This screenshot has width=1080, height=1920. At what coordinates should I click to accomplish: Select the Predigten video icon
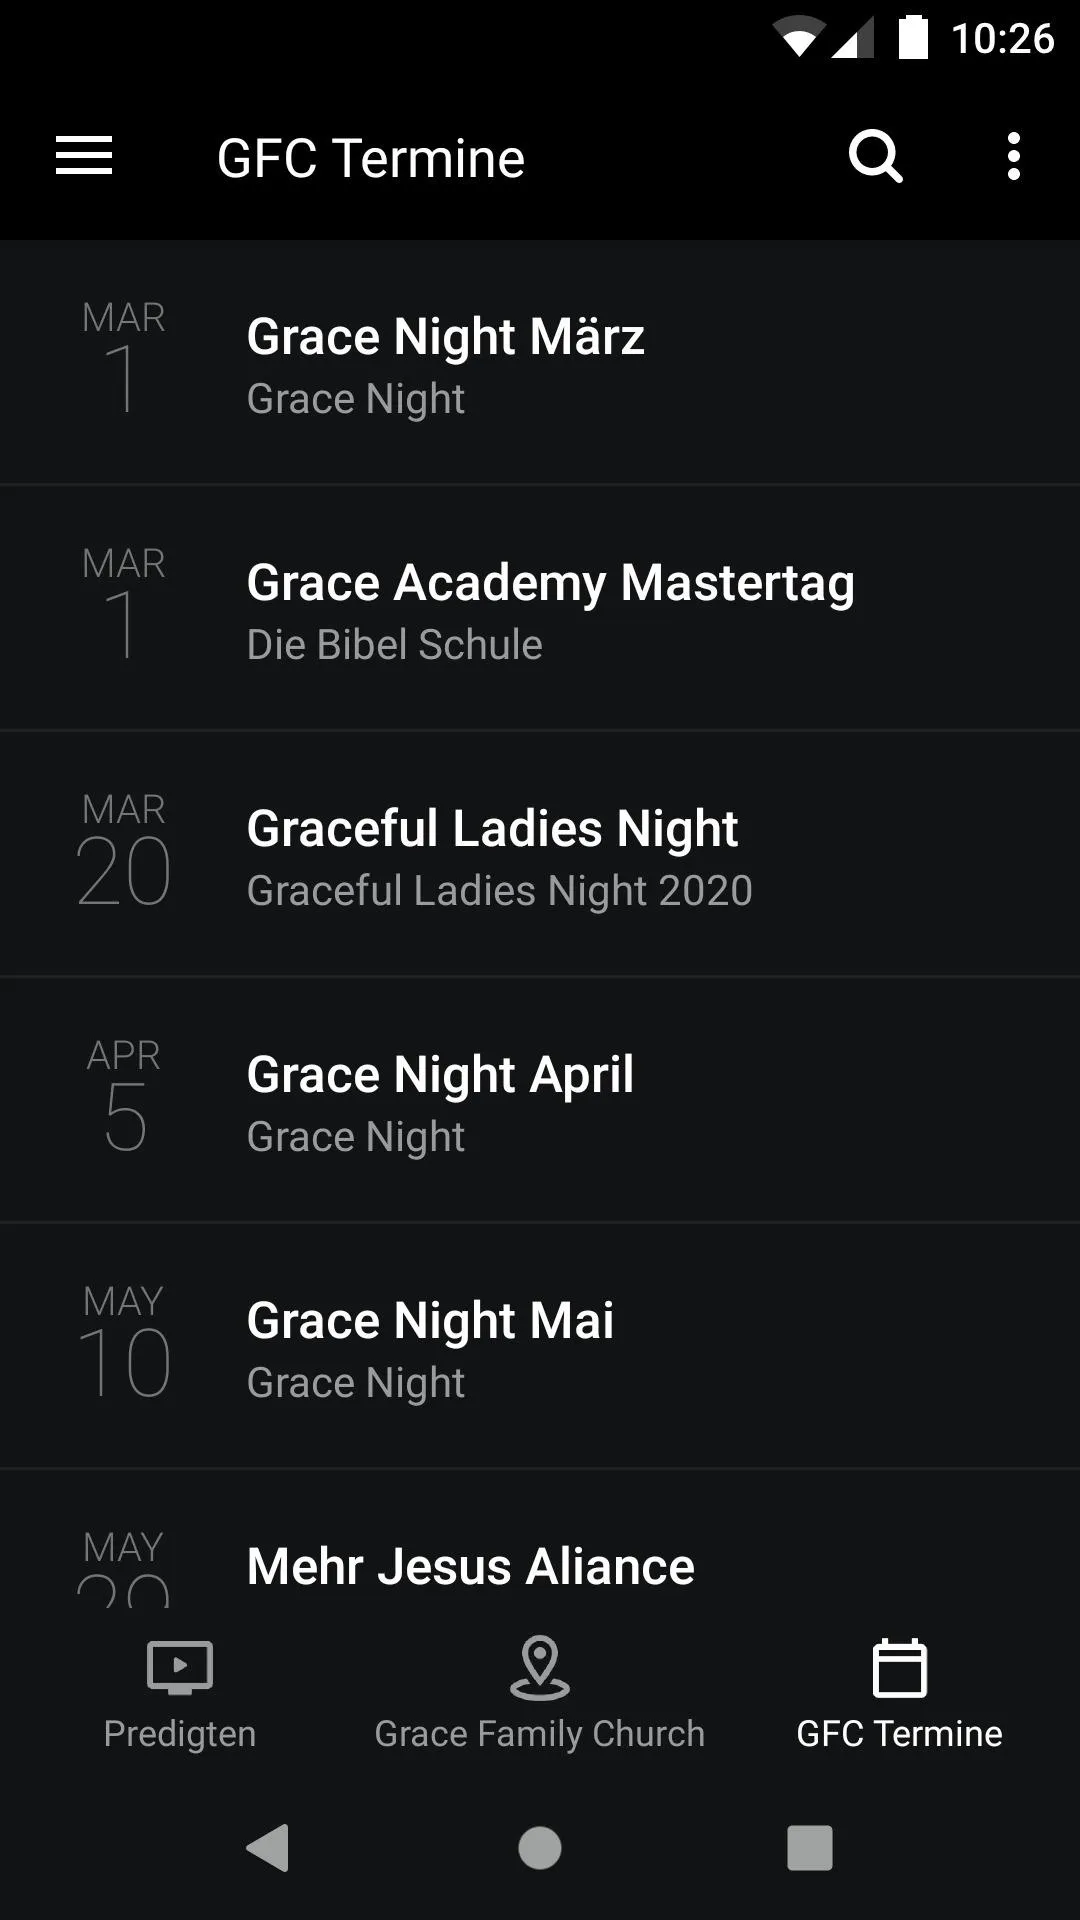pos(180,1667)
